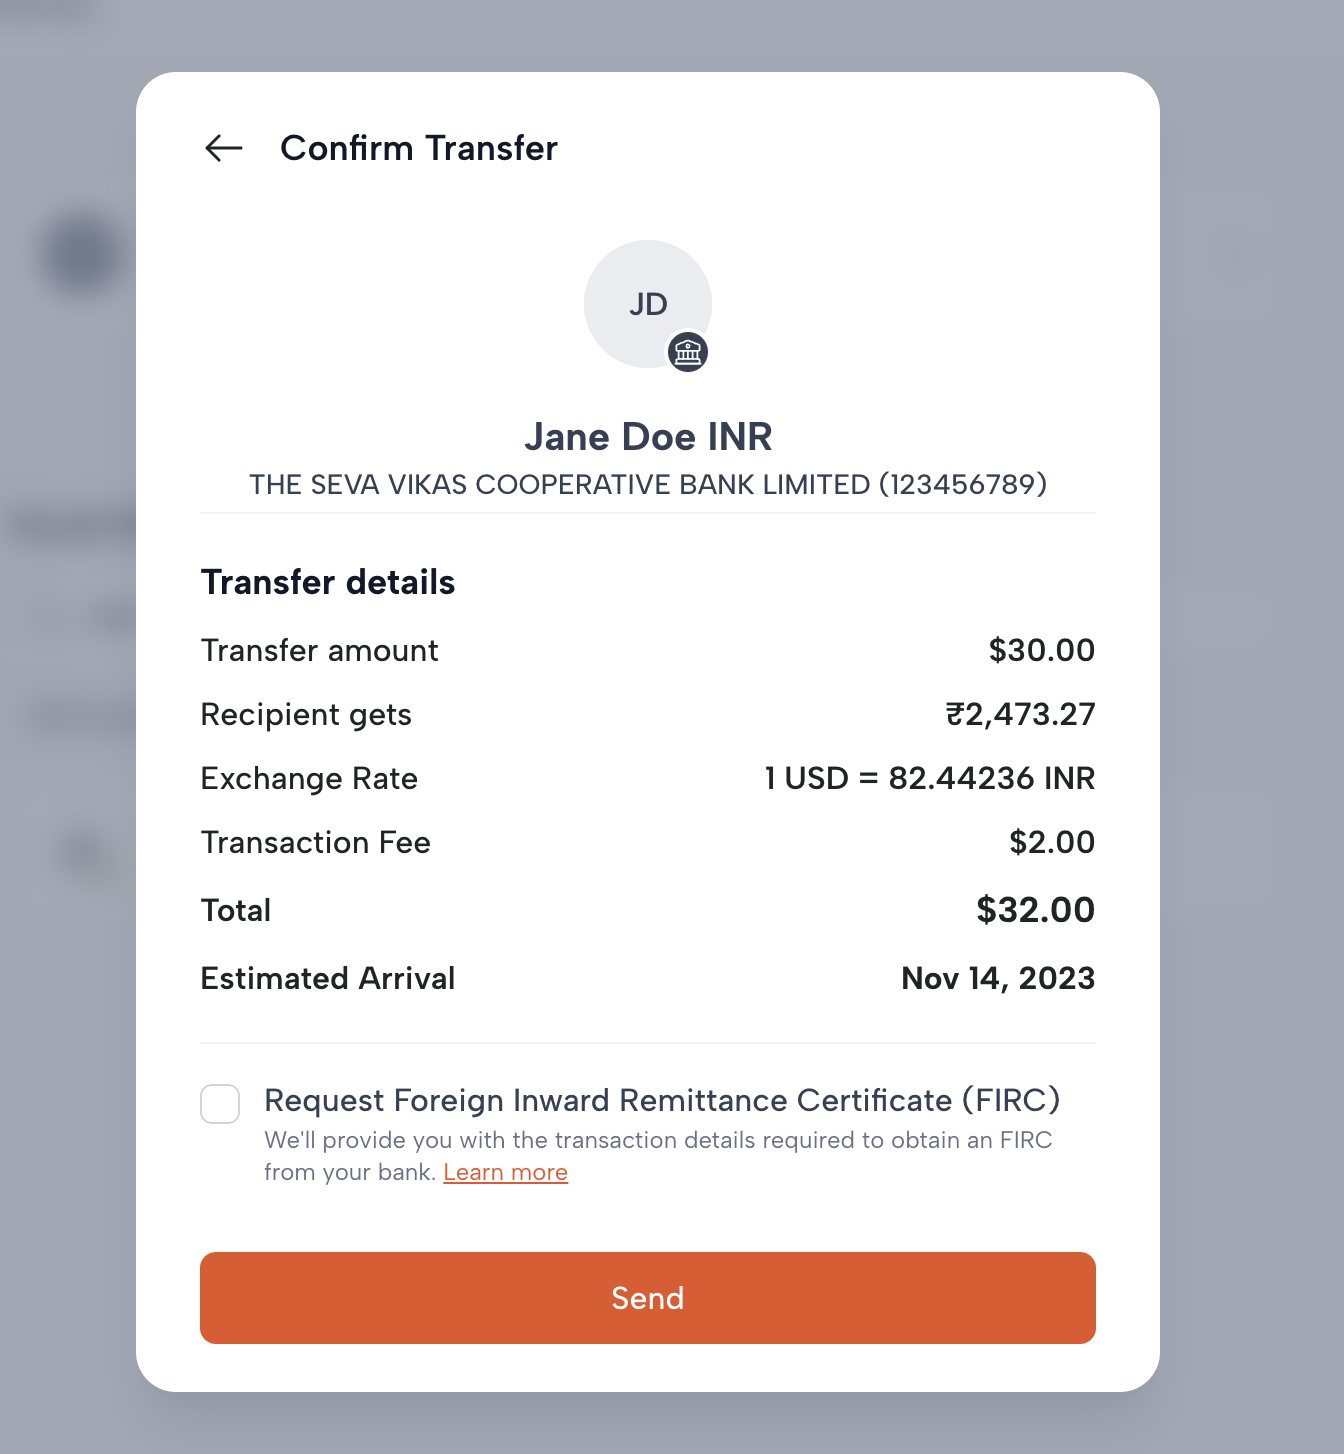Open the Learn more link
Screen dimensions: 1344x1454
[x=505, y=1171]
